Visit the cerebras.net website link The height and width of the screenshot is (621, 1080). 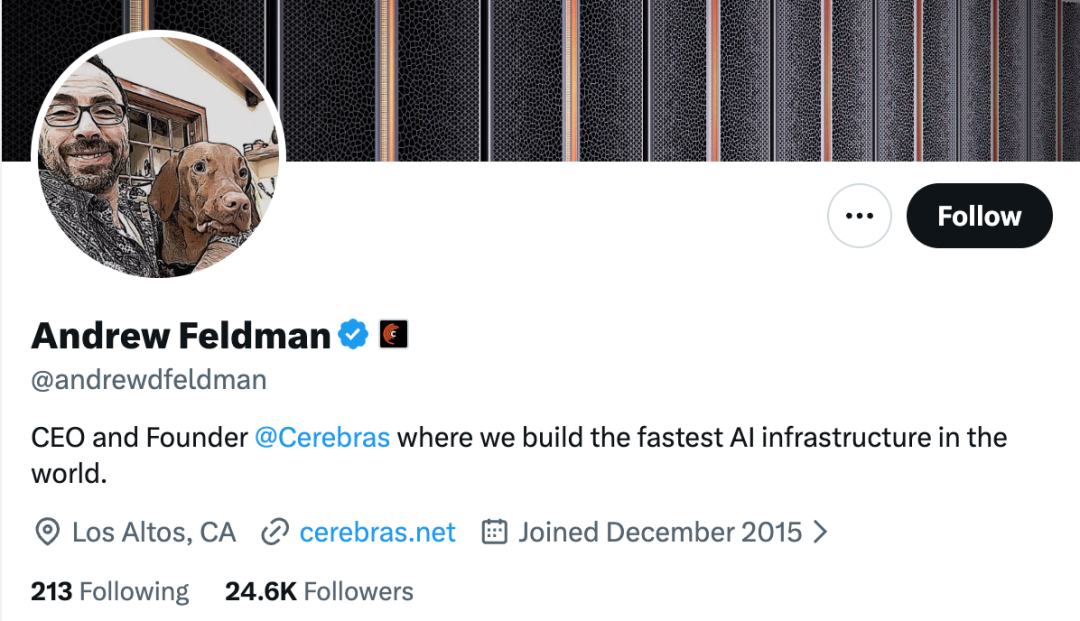(377, 532)
